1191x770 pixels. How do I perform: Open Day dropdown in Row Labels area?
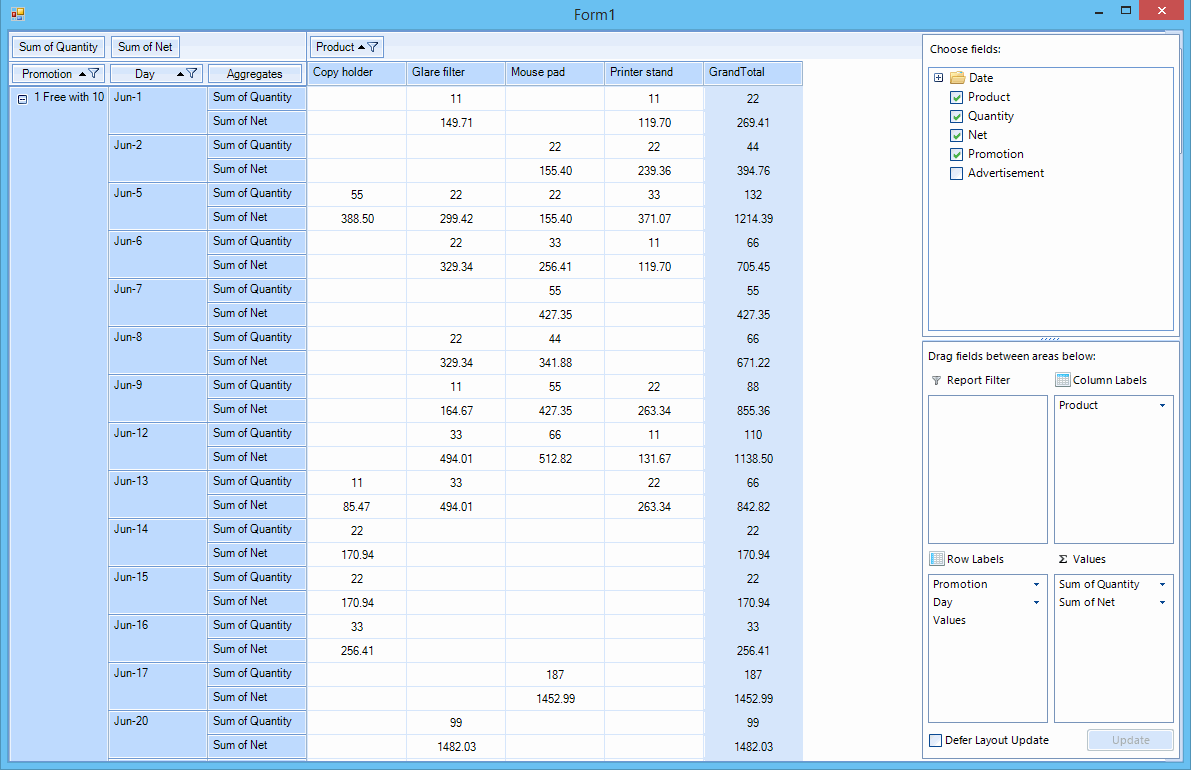(x=1036, y=602)
